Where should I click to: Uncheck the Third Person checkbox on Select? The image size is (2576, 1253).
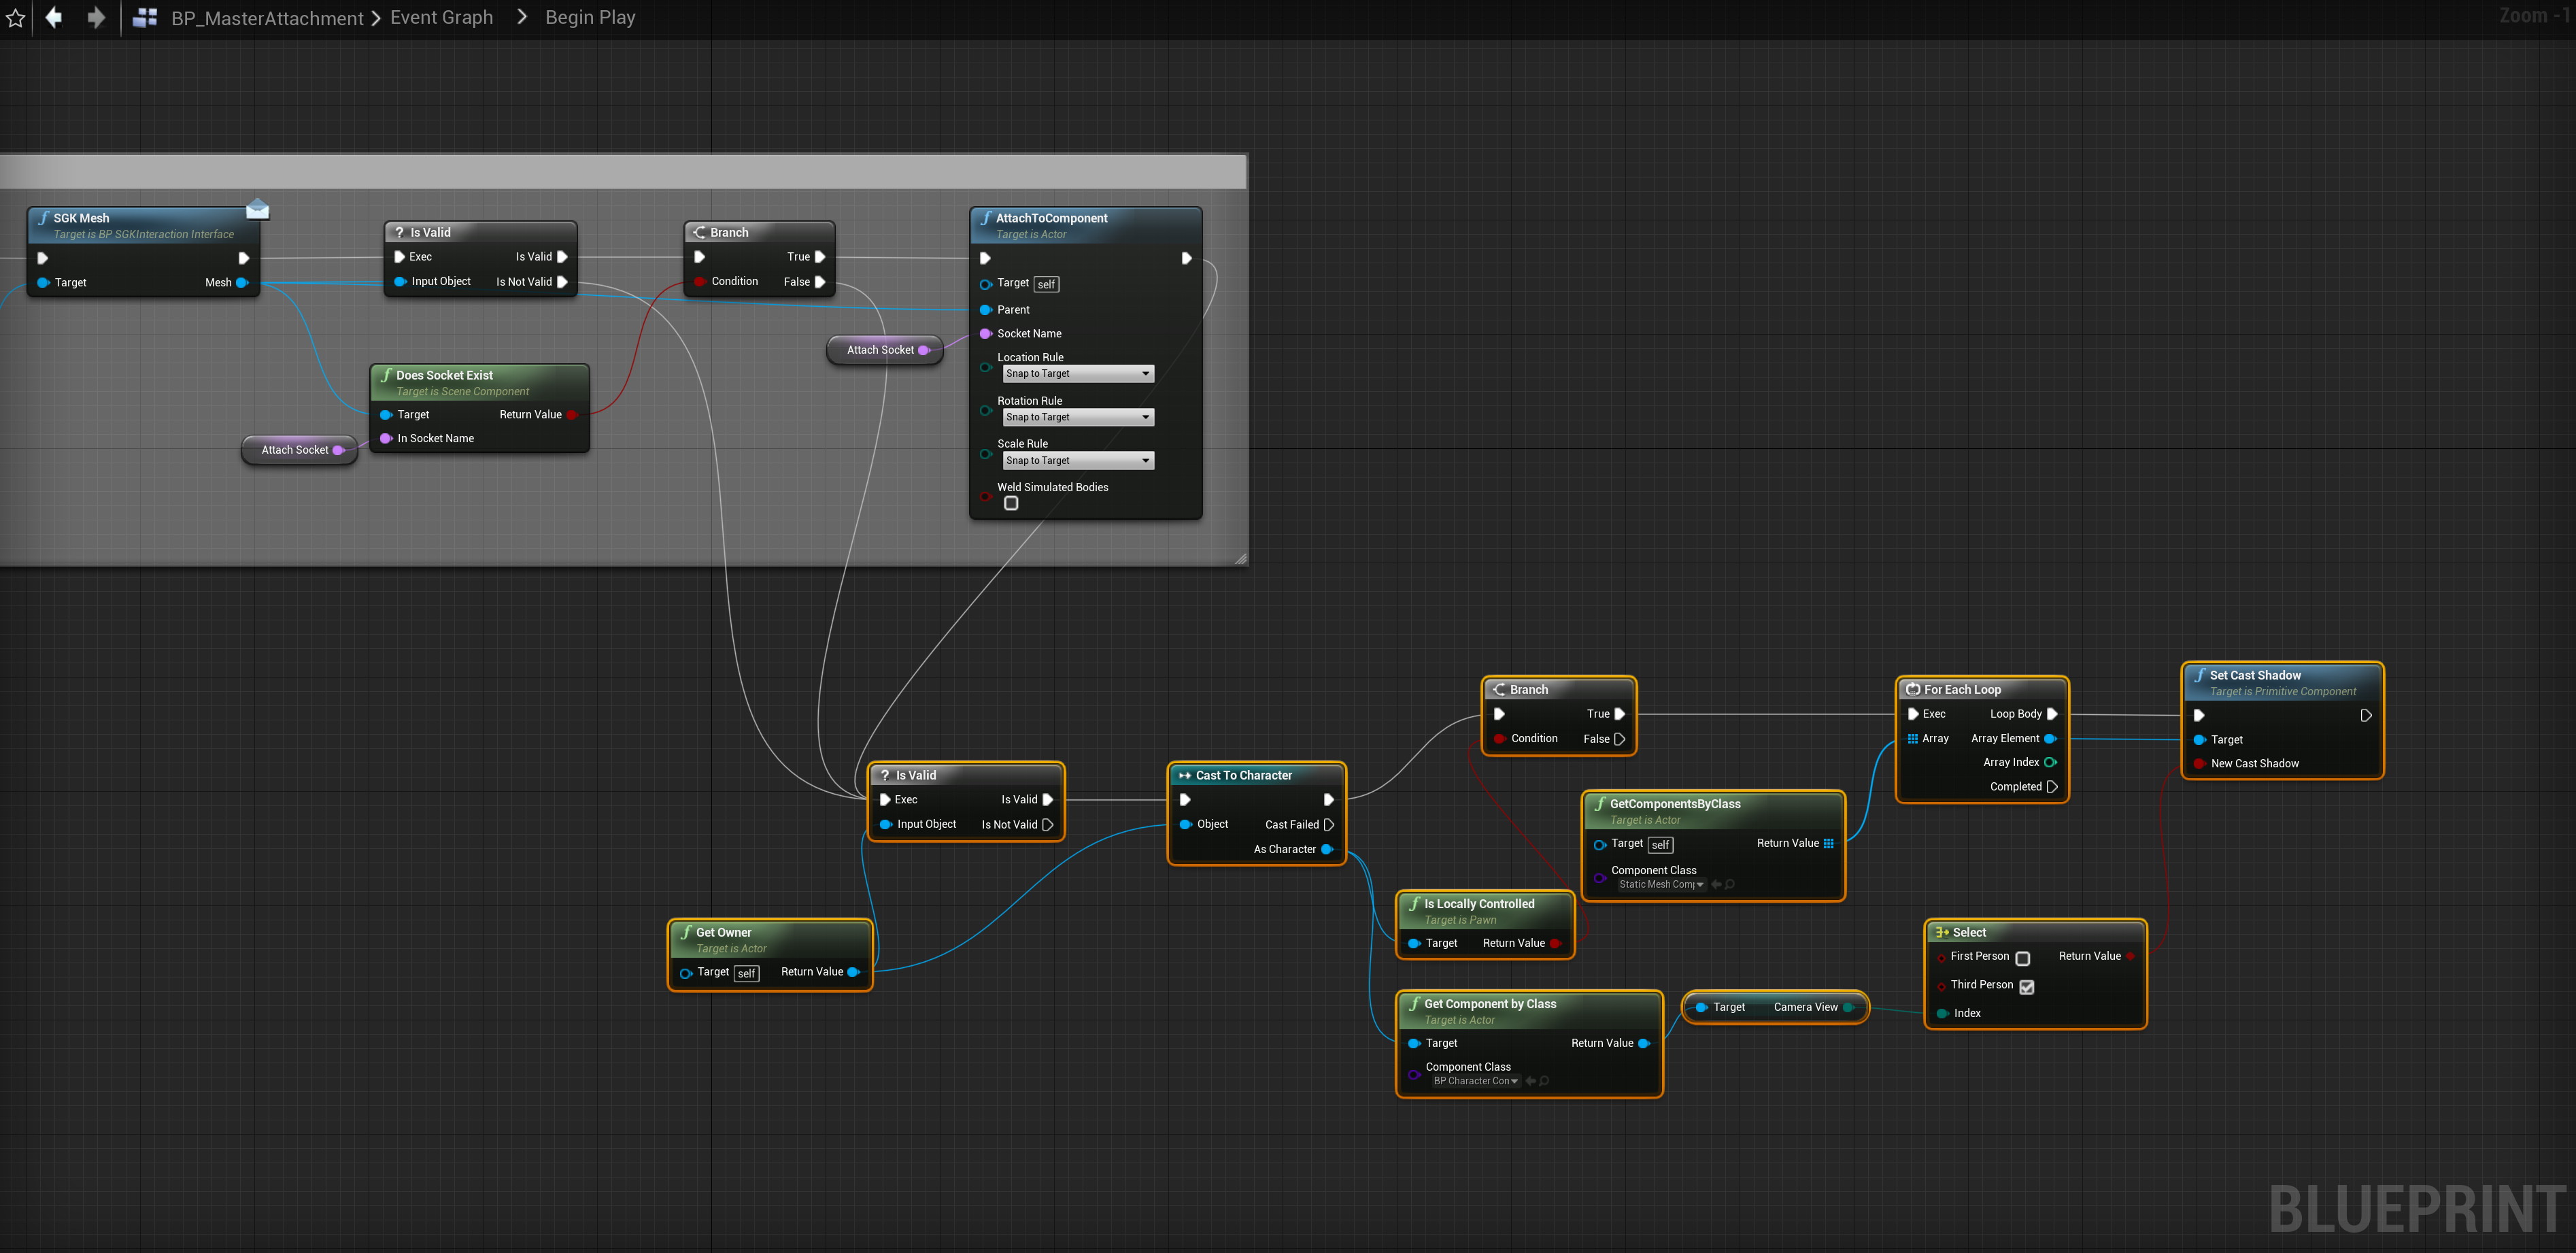[2026, 987]
